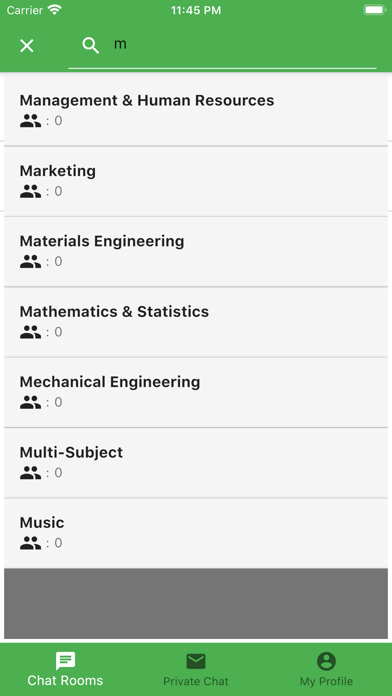This screenshot has height=696, width=392.
Task: Join the Mechanical Engineering room
Action: 196,392
